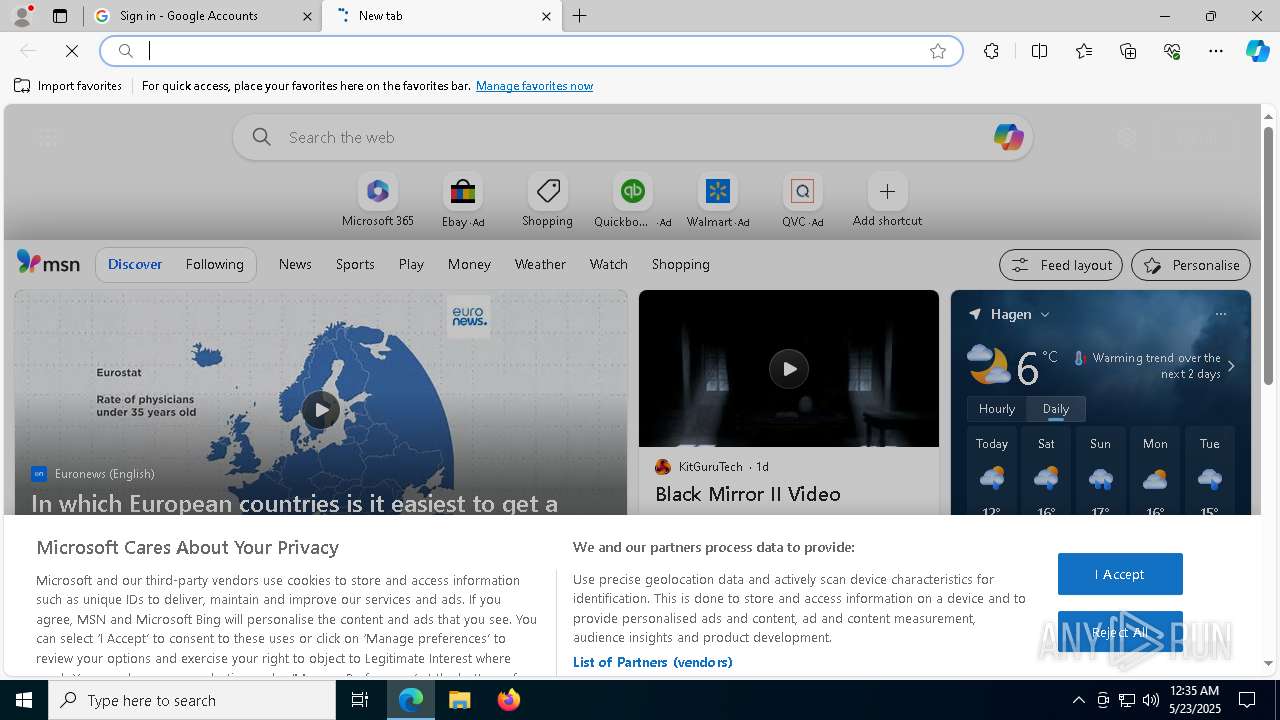
Task: Switch weather to Daily view
Action: [1056, 408]
